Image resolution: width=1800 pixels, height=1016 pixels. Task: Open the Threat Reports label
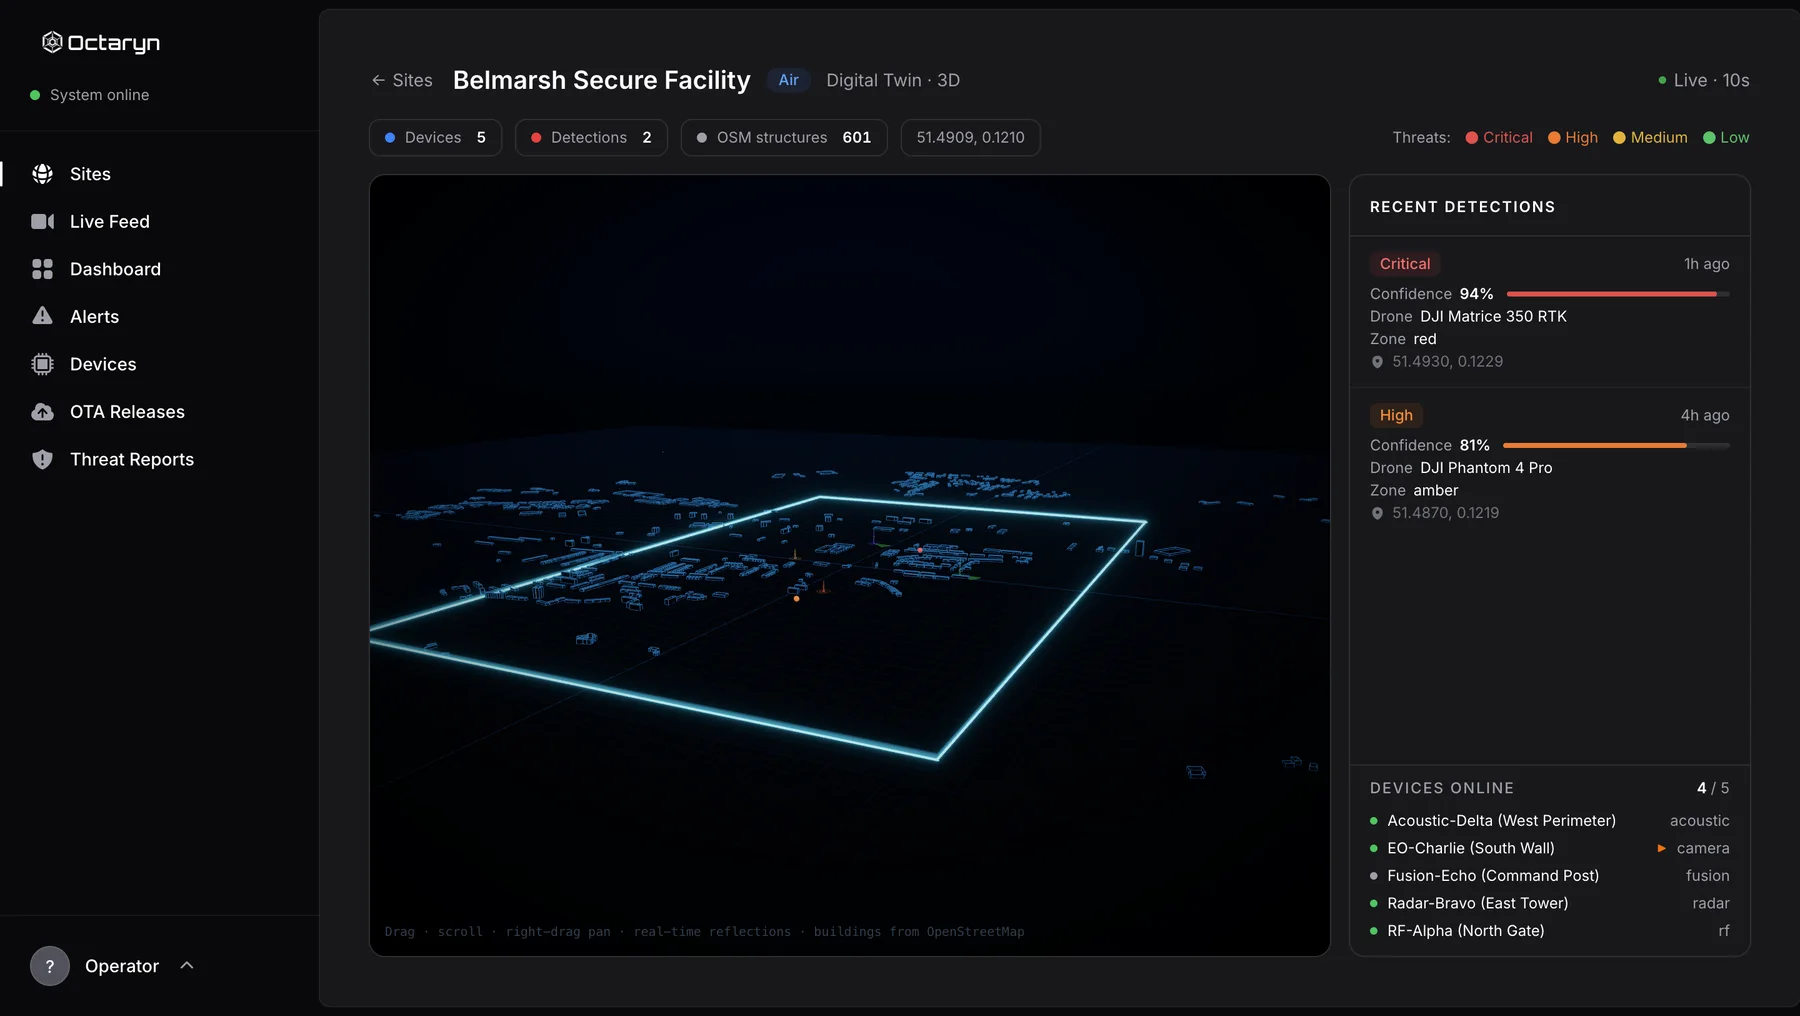click(132, 459)
